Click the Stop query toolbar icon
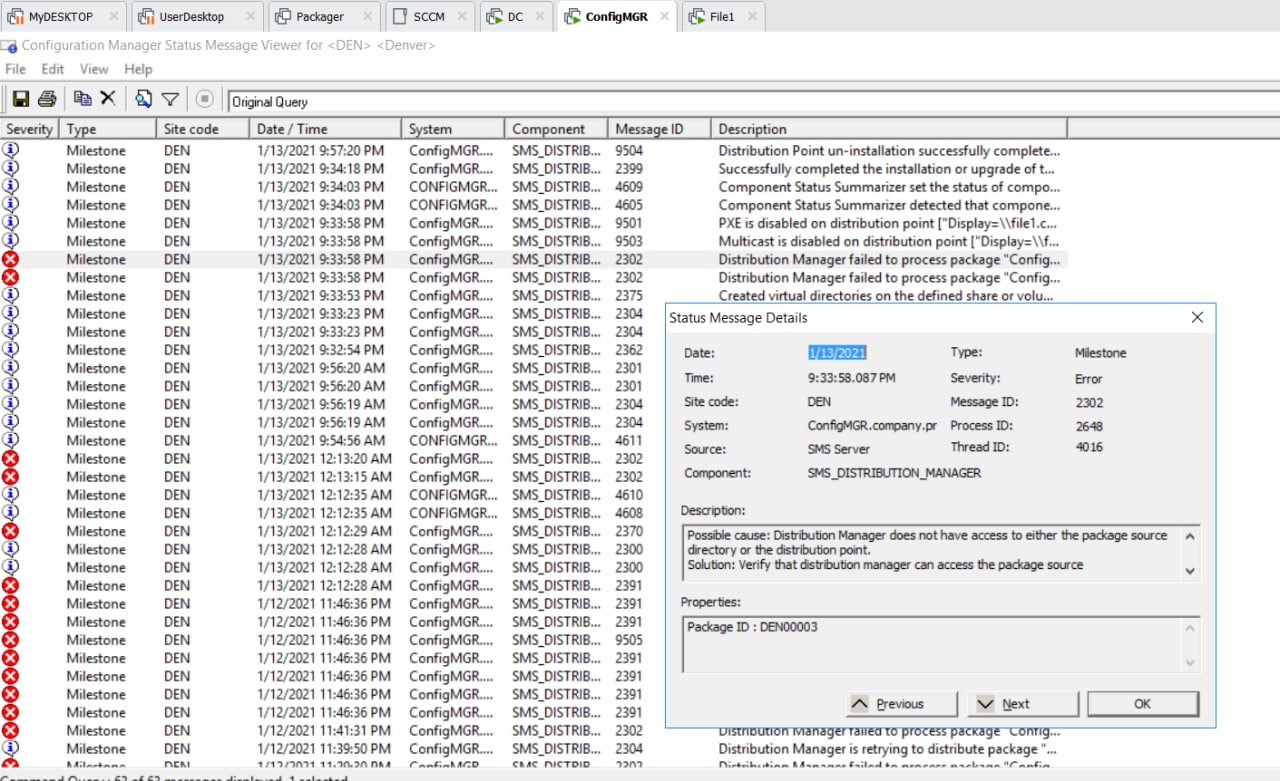1280x781 pixels. click(204, 98)
